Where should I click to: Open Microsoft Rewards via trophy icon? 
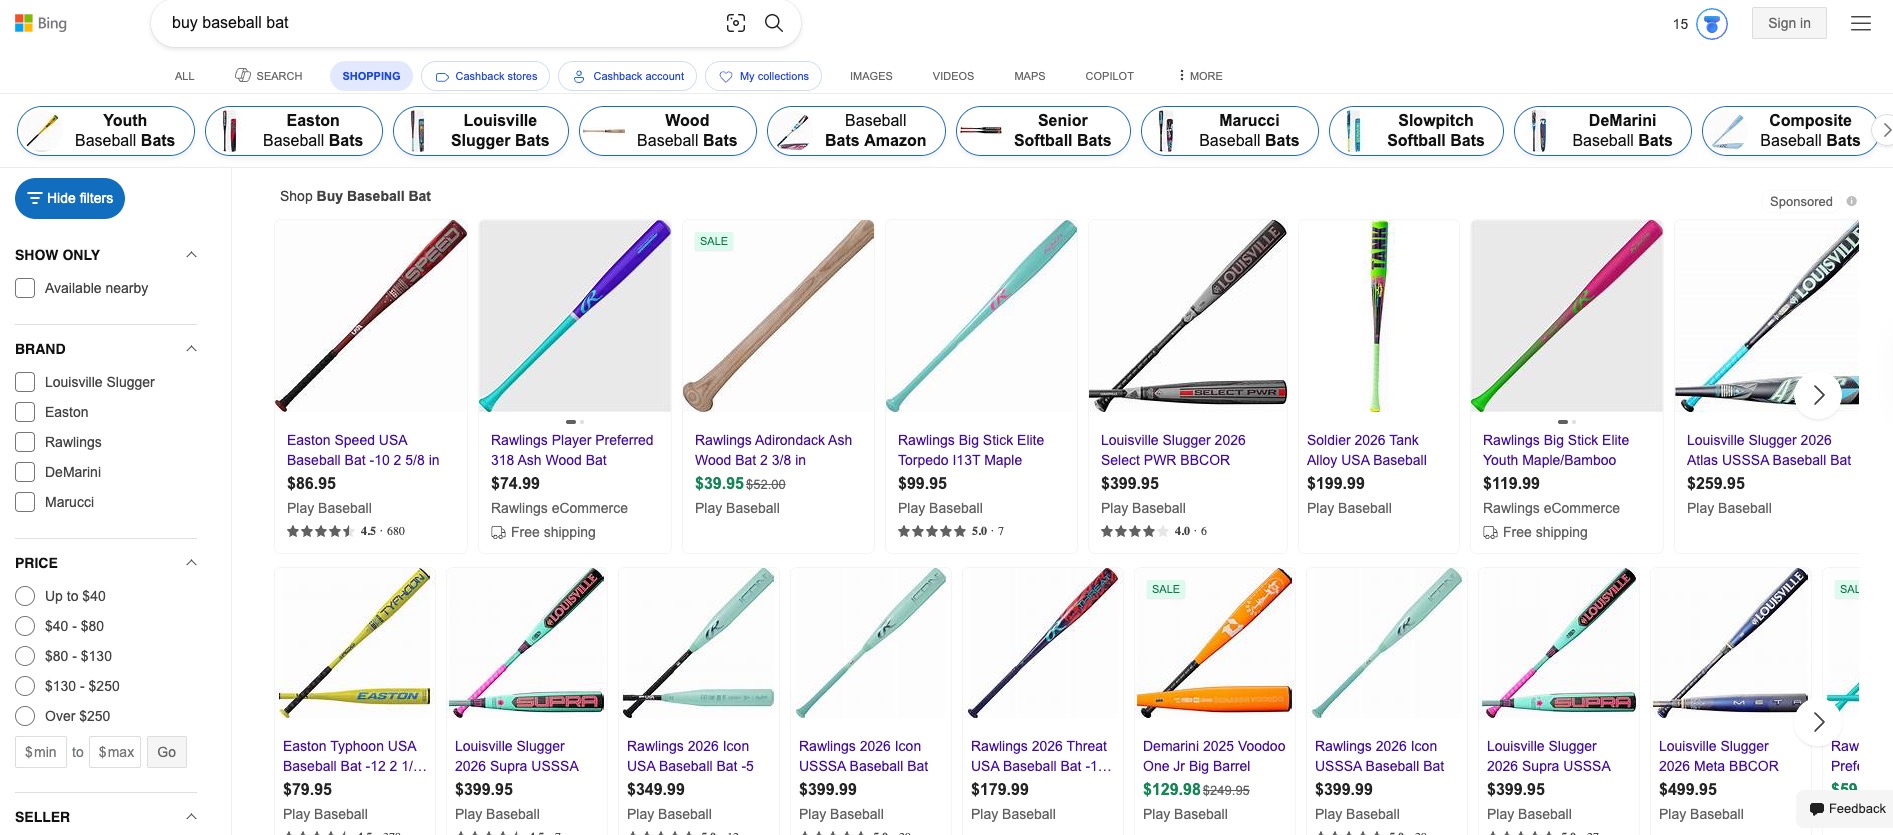click(x=1710, y=22)
